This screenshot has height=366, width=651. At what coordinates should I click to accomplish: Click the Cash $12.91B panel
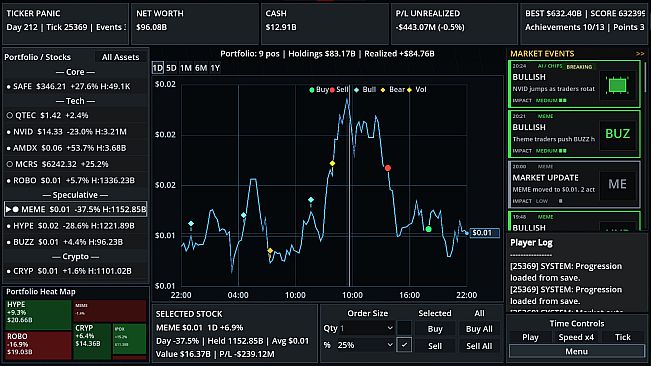tap(325, 23)
